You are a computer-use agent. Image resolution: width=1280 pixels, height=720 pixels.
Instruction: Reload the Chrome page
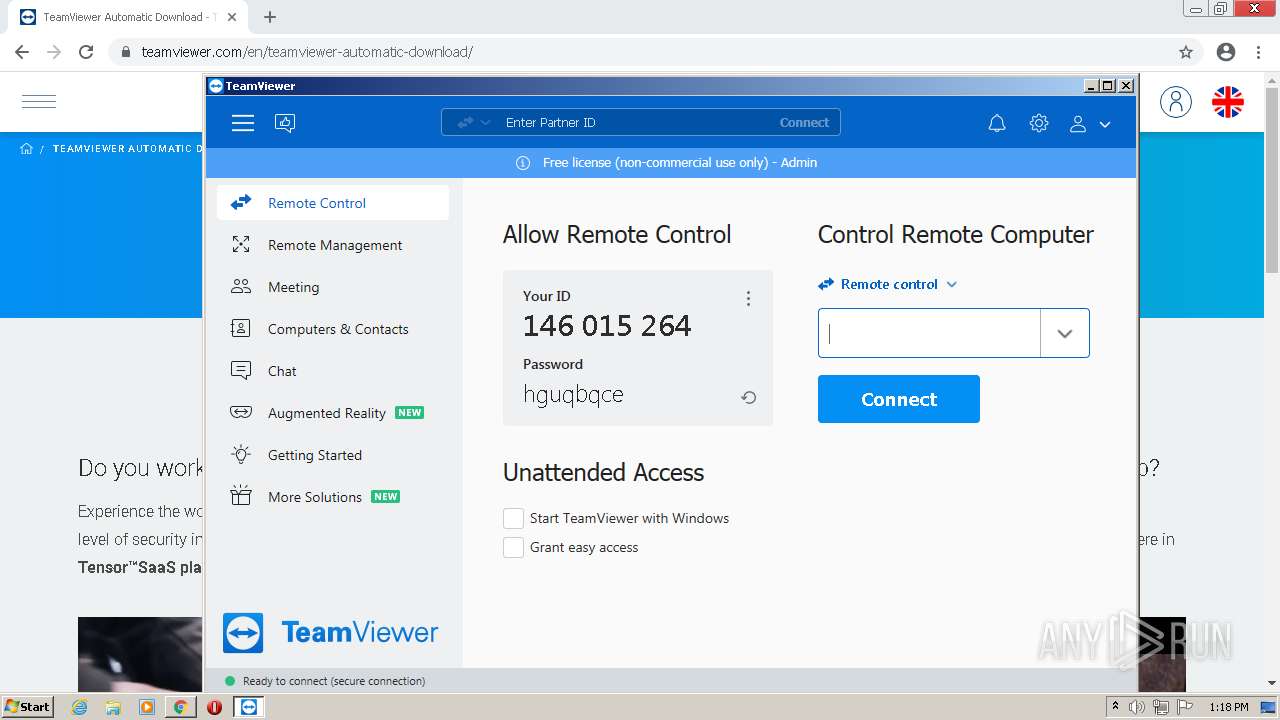pyautogui.click(x=86, y=52)
